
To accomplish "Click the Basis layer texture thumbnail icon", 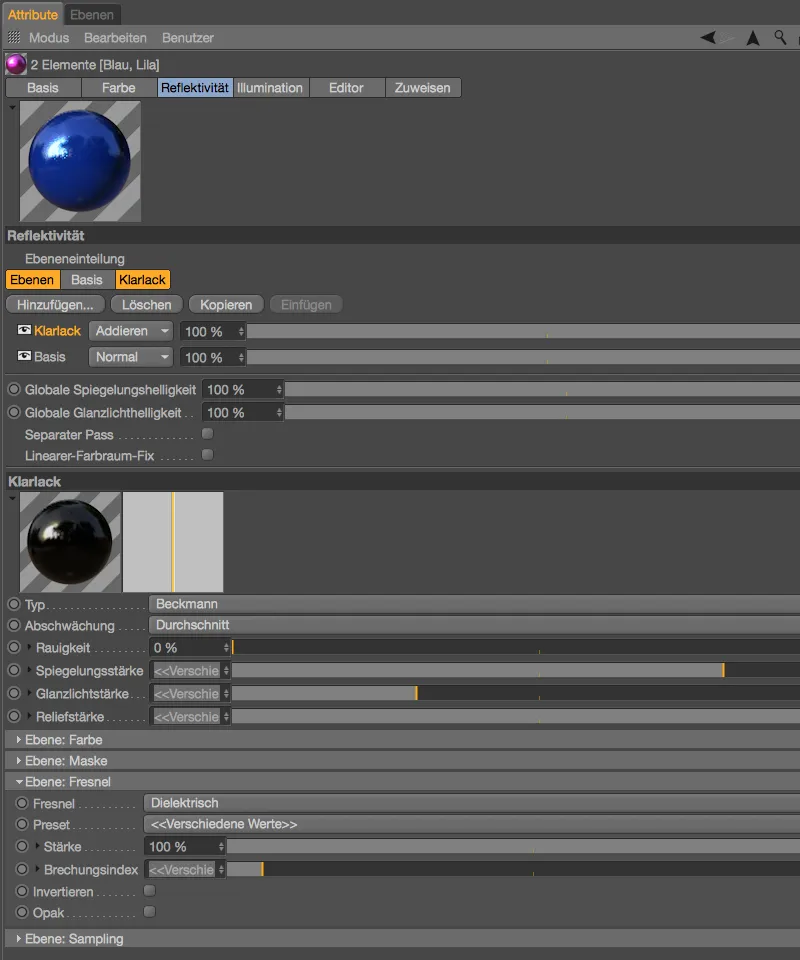I will pos(22,357).
